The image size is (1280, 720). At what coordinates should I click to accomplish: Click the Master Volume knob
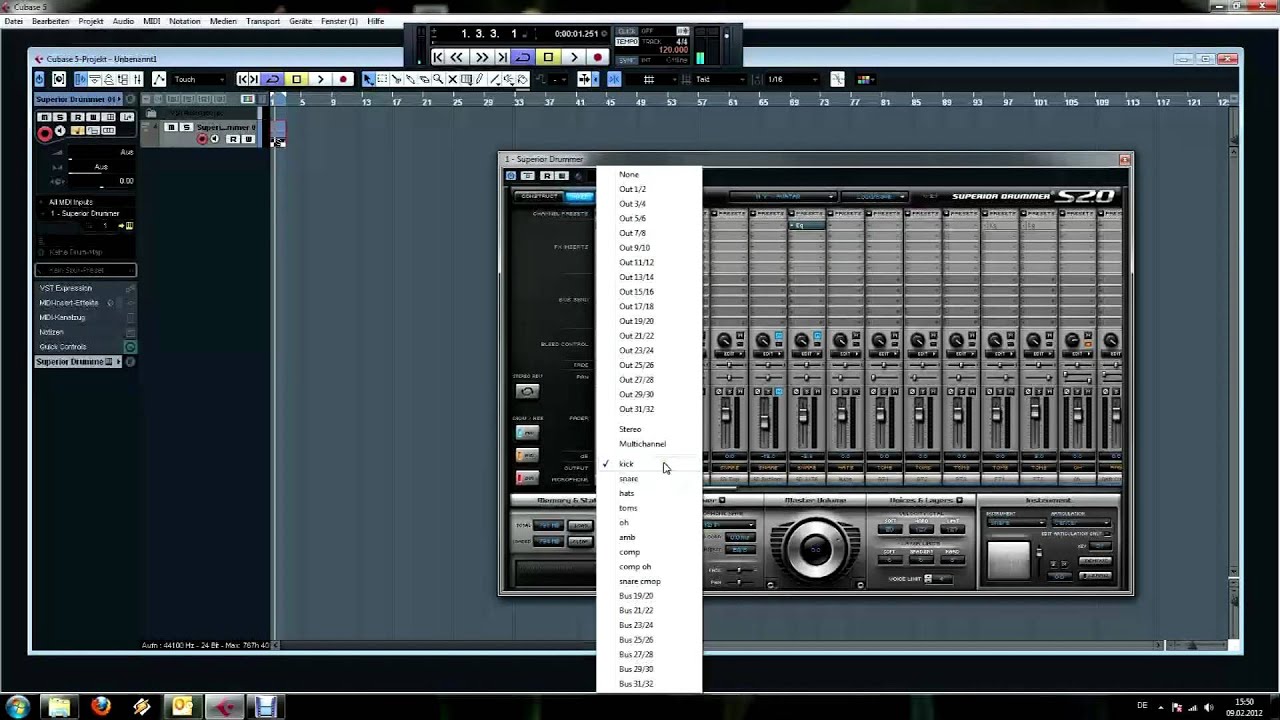coord(815,549)
